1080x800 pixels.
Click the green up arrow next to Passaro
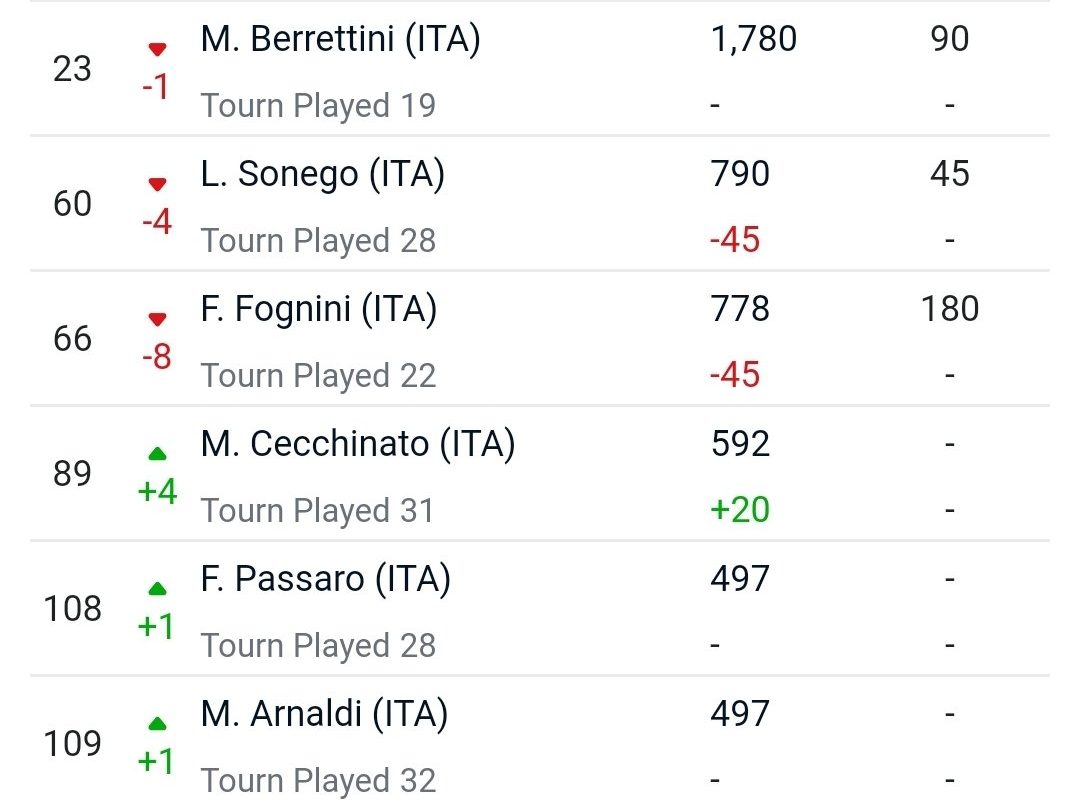(x=157, y=589)
